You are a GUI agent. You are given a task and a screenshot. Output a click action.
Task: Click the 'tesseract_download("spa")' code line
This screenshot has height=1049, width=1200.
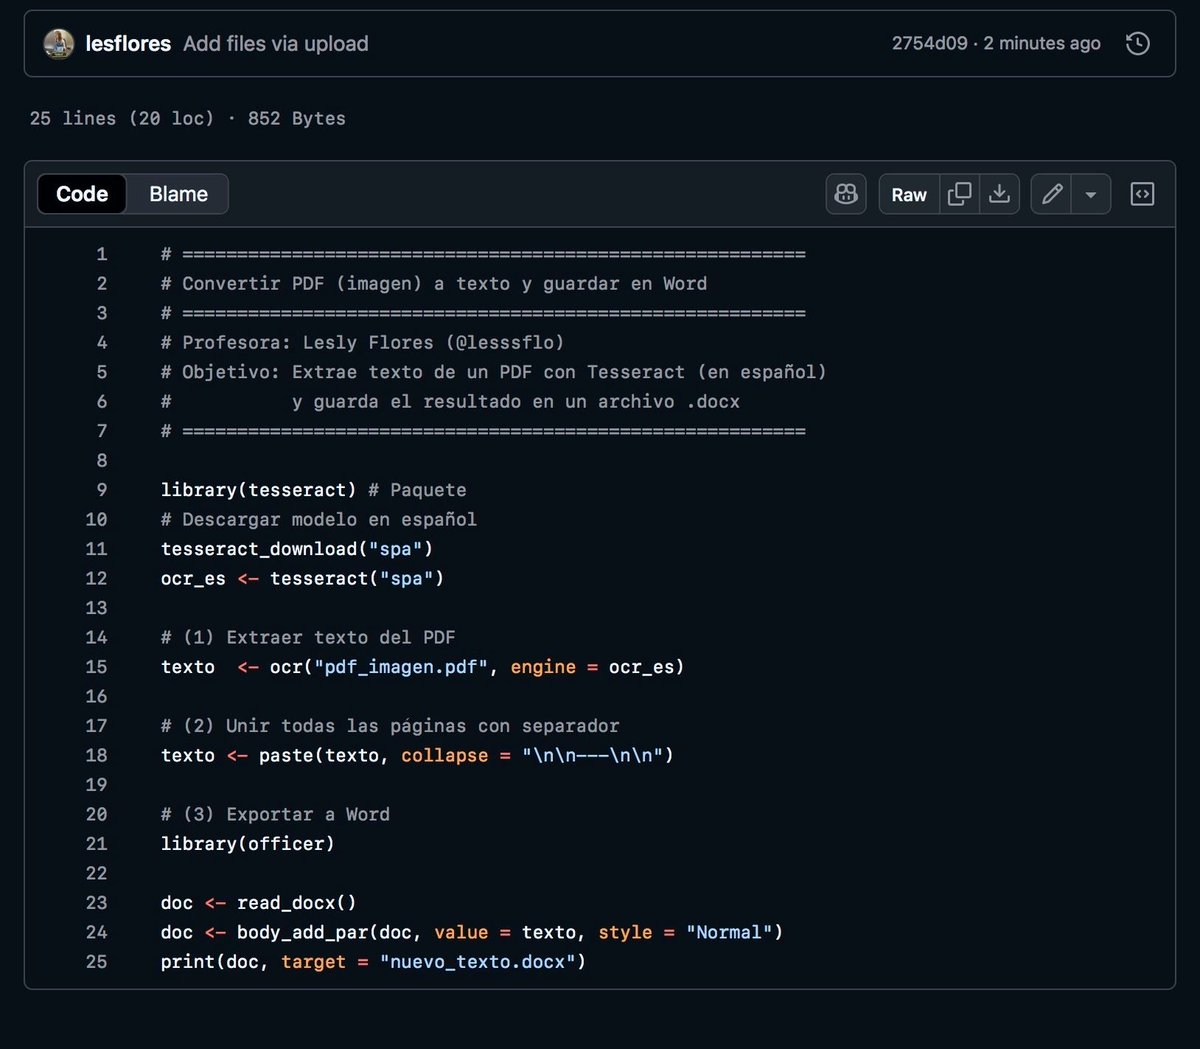coord(297,549)
